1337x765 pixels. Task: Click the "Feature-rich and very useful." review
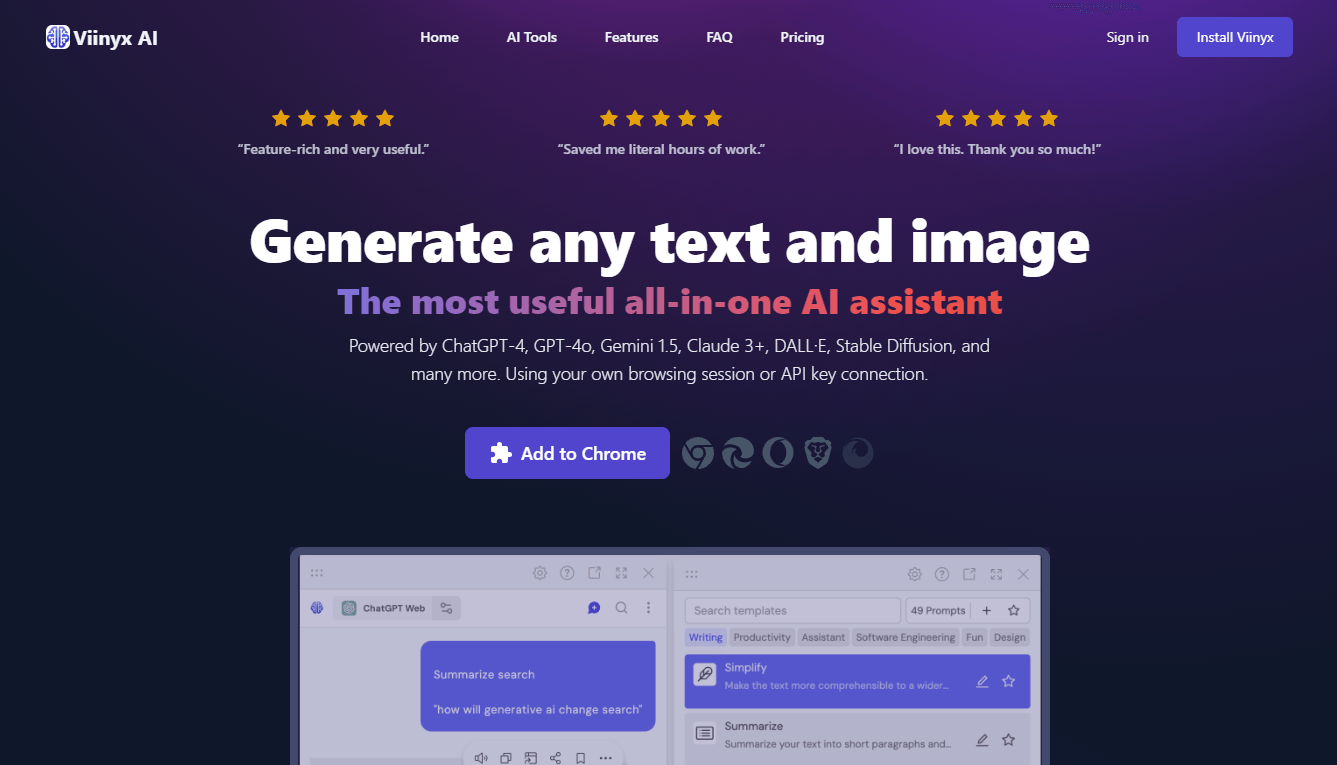(x=333, y=149)
